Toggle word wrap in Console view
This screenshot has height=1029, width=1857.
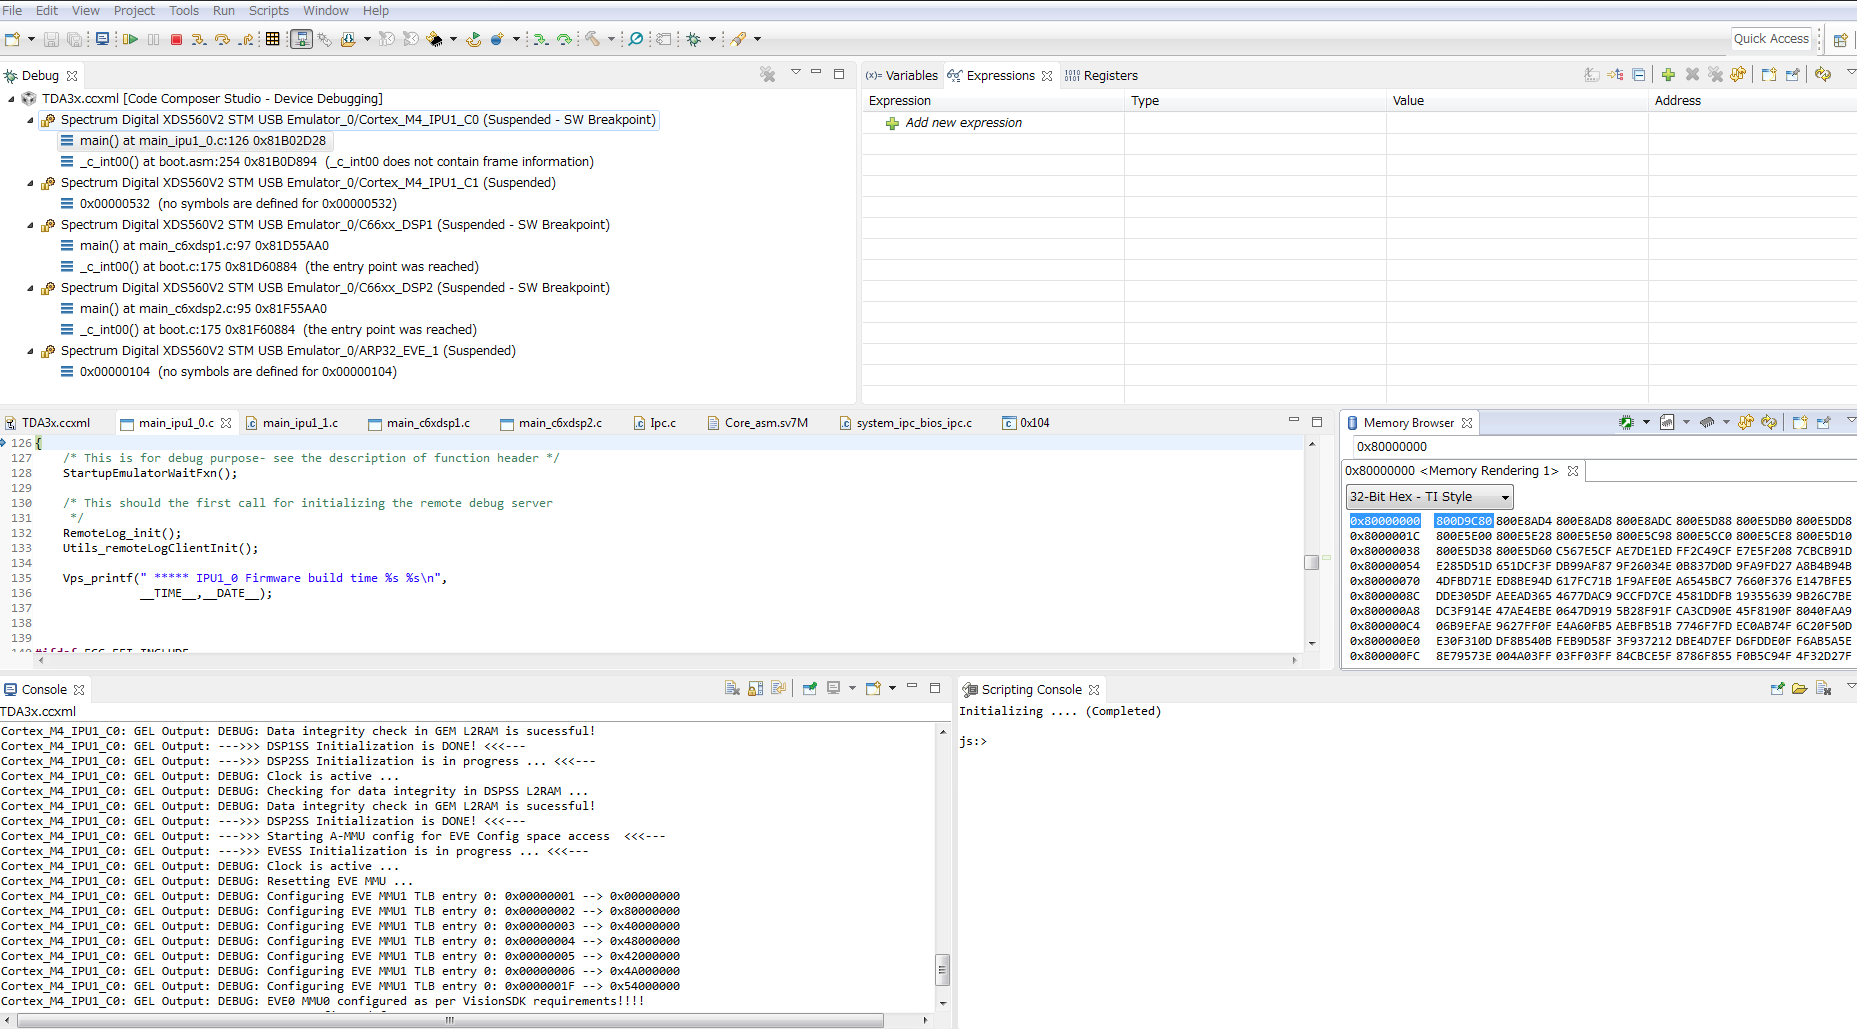coord(779,688)
